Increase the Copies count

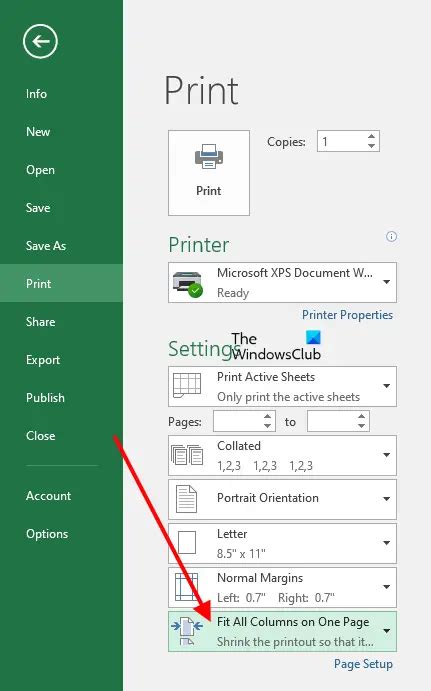372,137
